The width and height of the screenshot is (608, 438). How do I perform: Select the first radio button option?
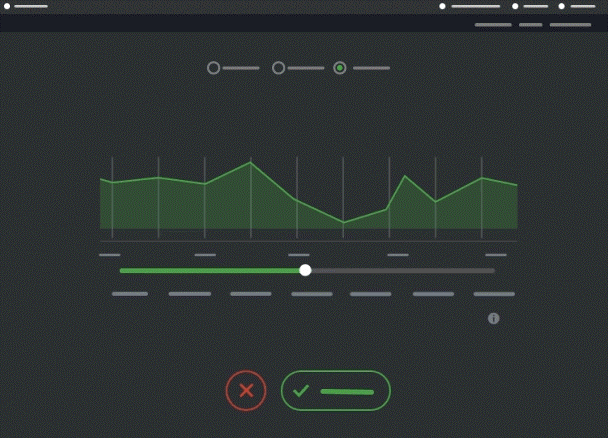point(213,68)
